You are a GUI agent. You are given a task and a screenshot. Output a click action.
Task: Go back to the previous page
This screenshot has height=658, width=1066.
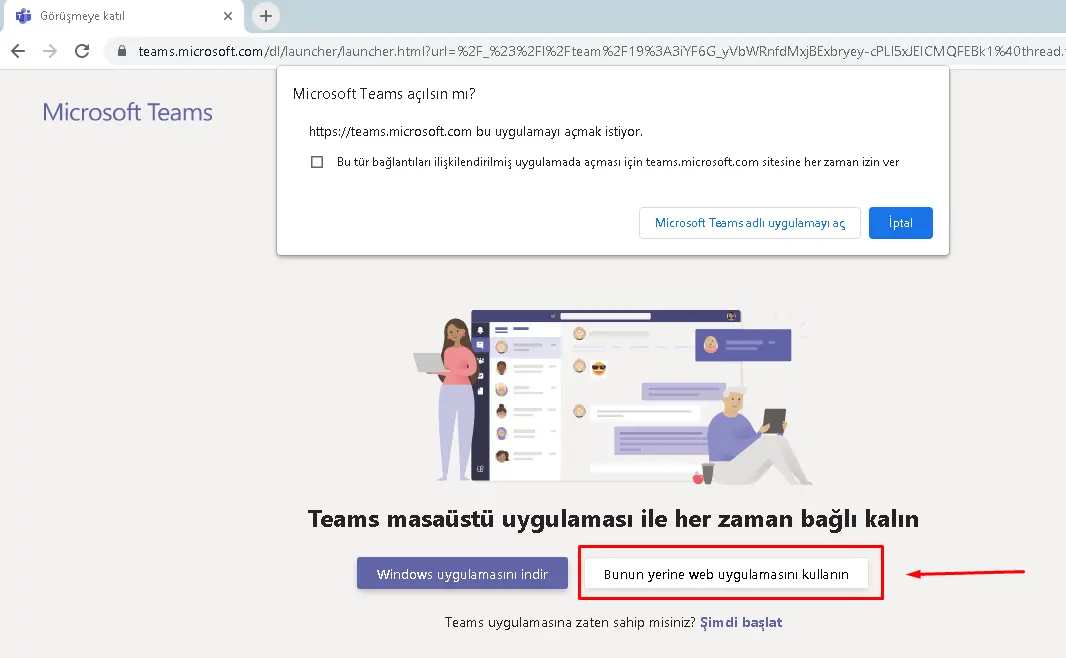pyautogui.click(x=18, y=51)
